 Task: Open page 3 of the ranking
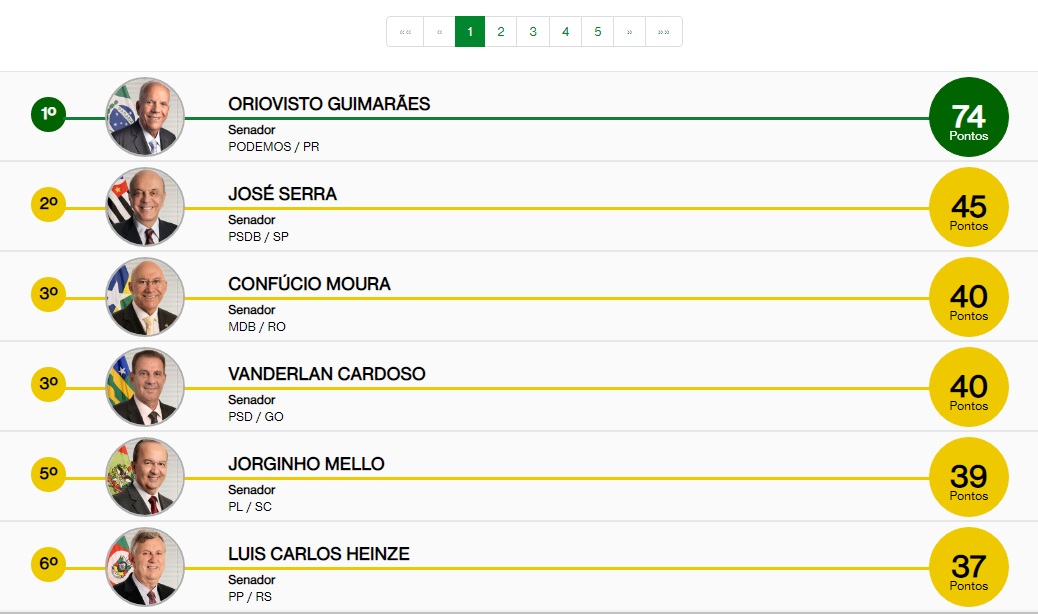[x=533, y=31]
